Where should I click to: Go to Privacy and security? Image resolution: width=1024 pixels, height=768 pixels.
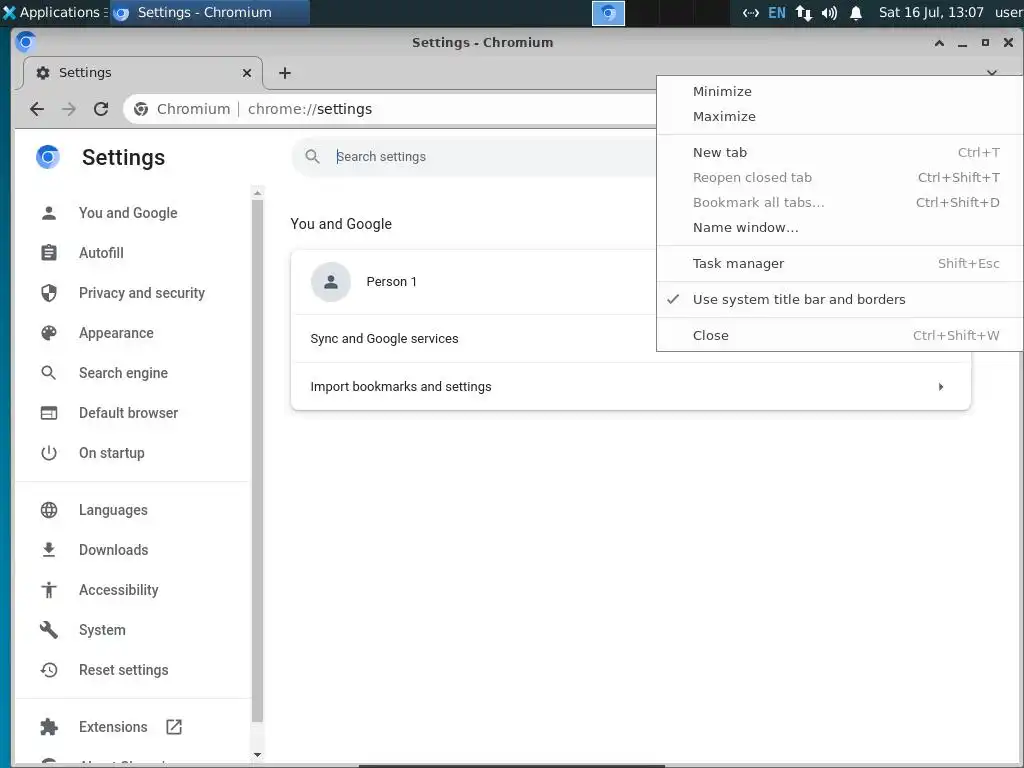(142, 293)
